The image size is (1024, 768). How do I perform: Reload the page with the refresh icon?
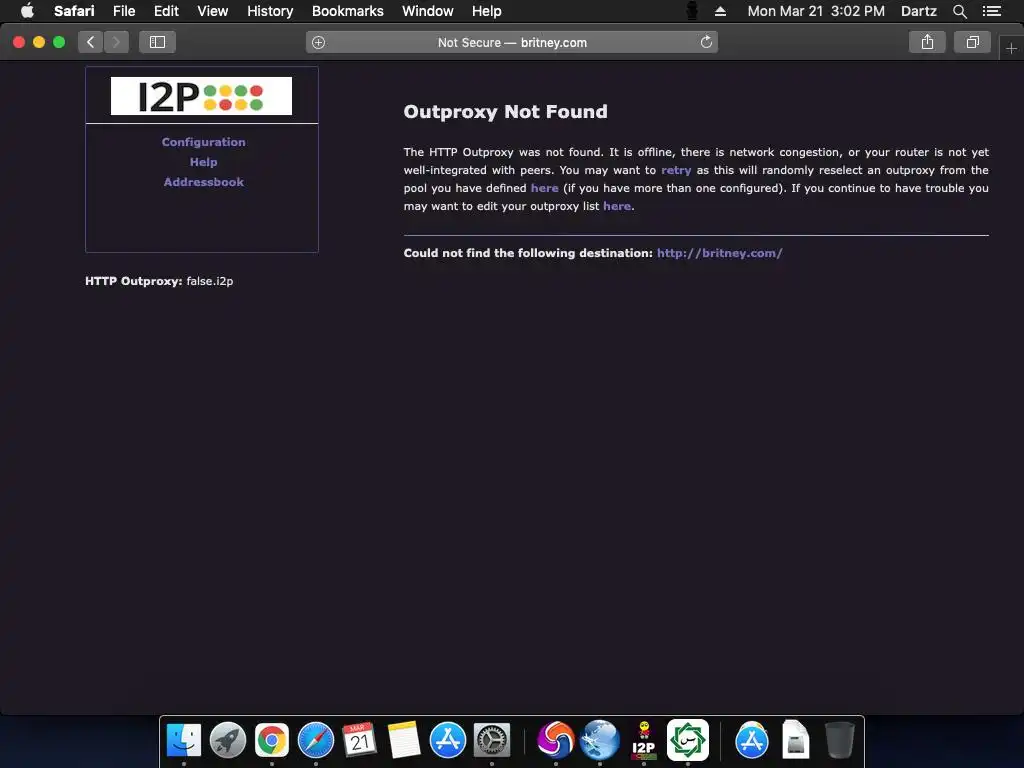point(706,42)
